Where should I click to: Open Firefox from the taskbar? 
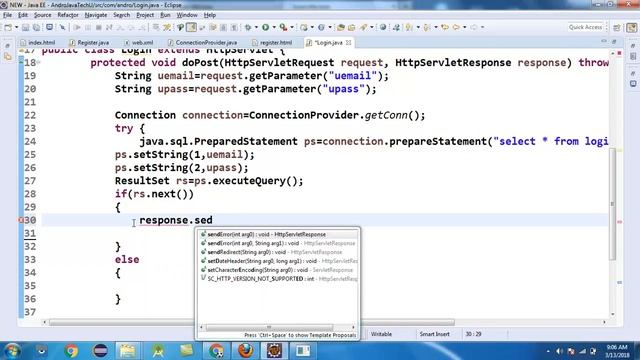click(x=246, y=351)
